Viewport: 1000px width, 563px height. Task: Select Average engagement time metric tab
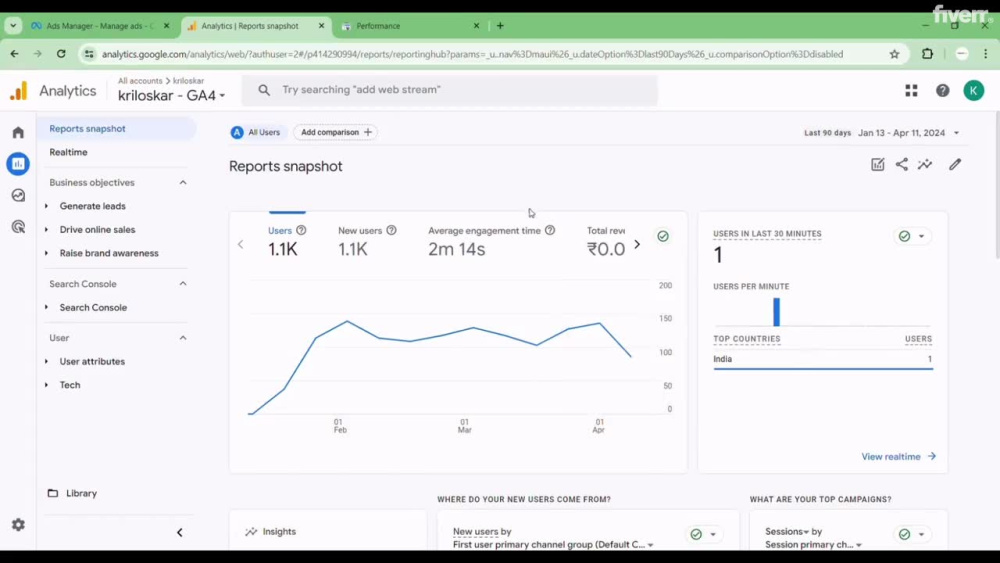click(x=492, y=240)
